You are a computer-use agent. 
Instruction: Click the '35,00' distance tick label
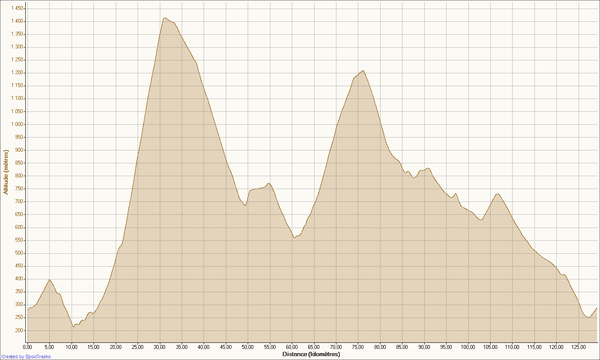tap(182, 347)
